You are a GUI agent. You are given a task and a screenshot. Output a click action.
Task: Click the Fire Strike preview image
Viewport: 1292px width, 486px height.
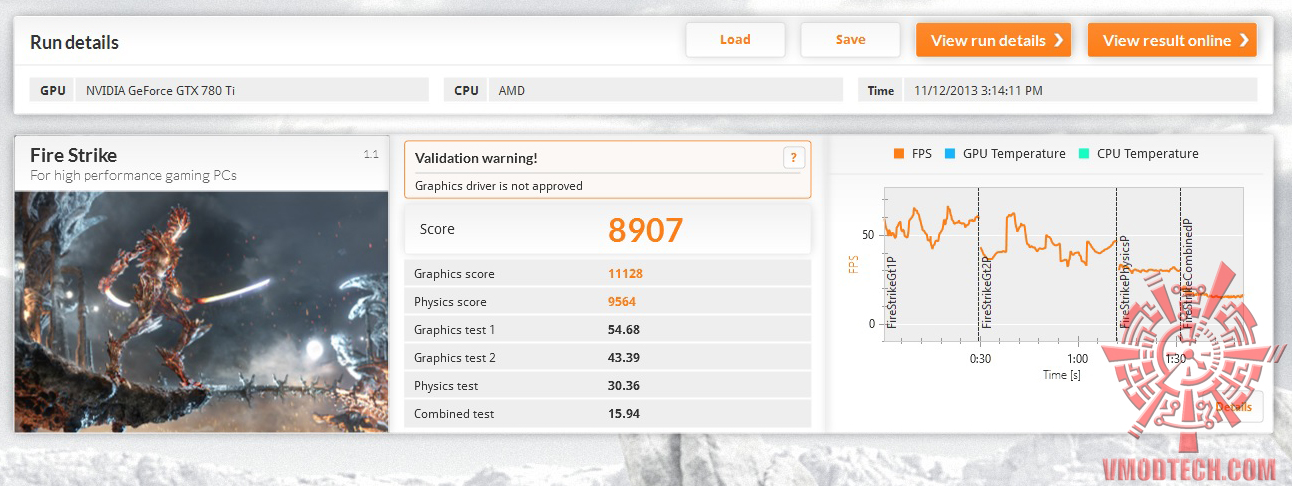[x=201, y=311]
